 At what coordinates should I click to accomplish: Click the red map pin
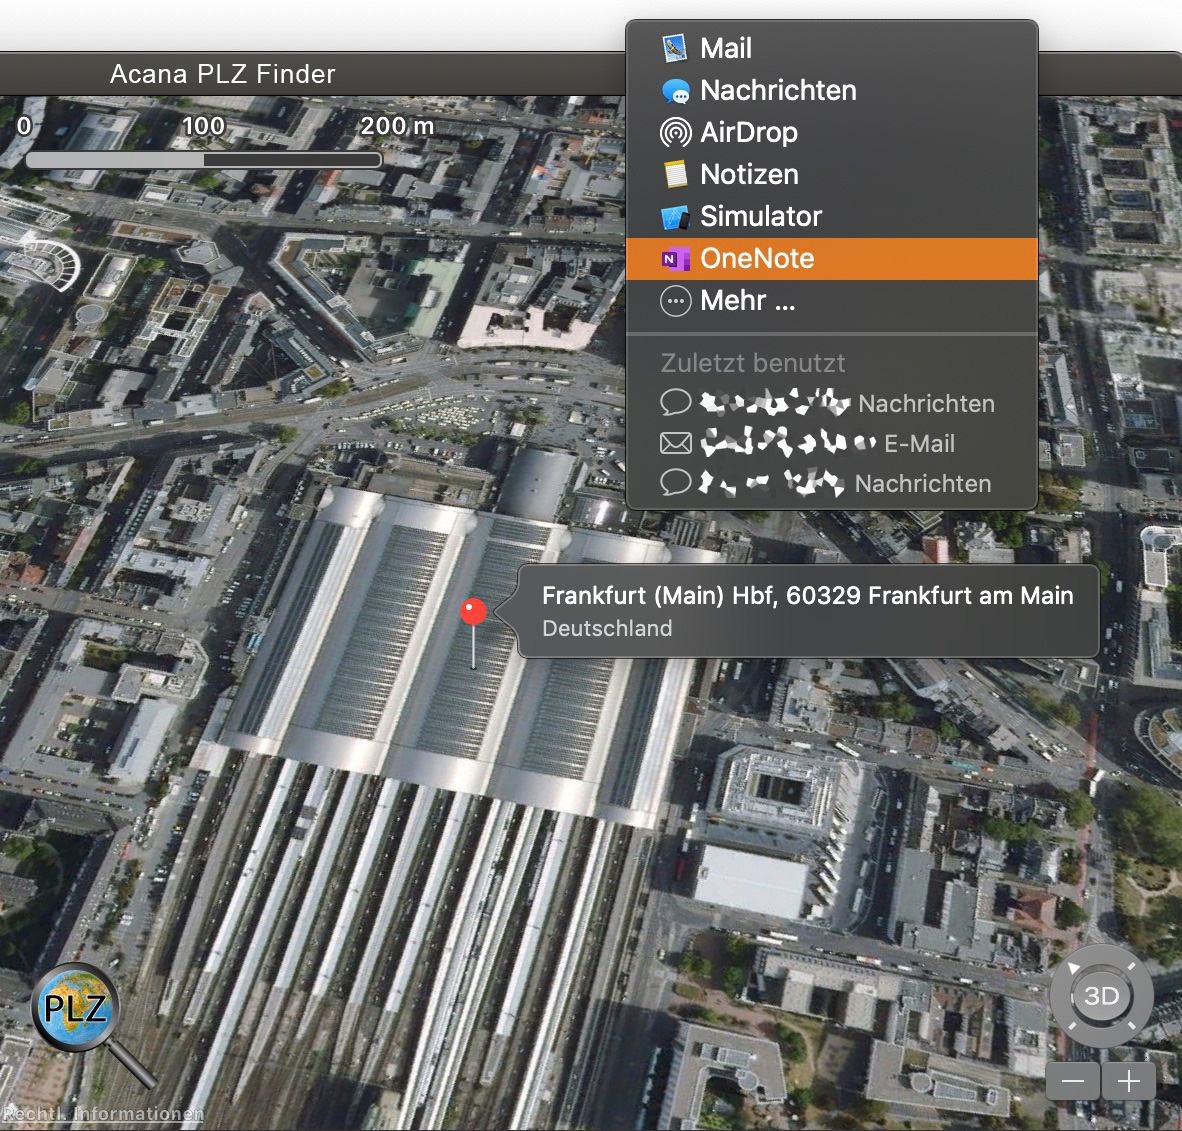[473, 612]
